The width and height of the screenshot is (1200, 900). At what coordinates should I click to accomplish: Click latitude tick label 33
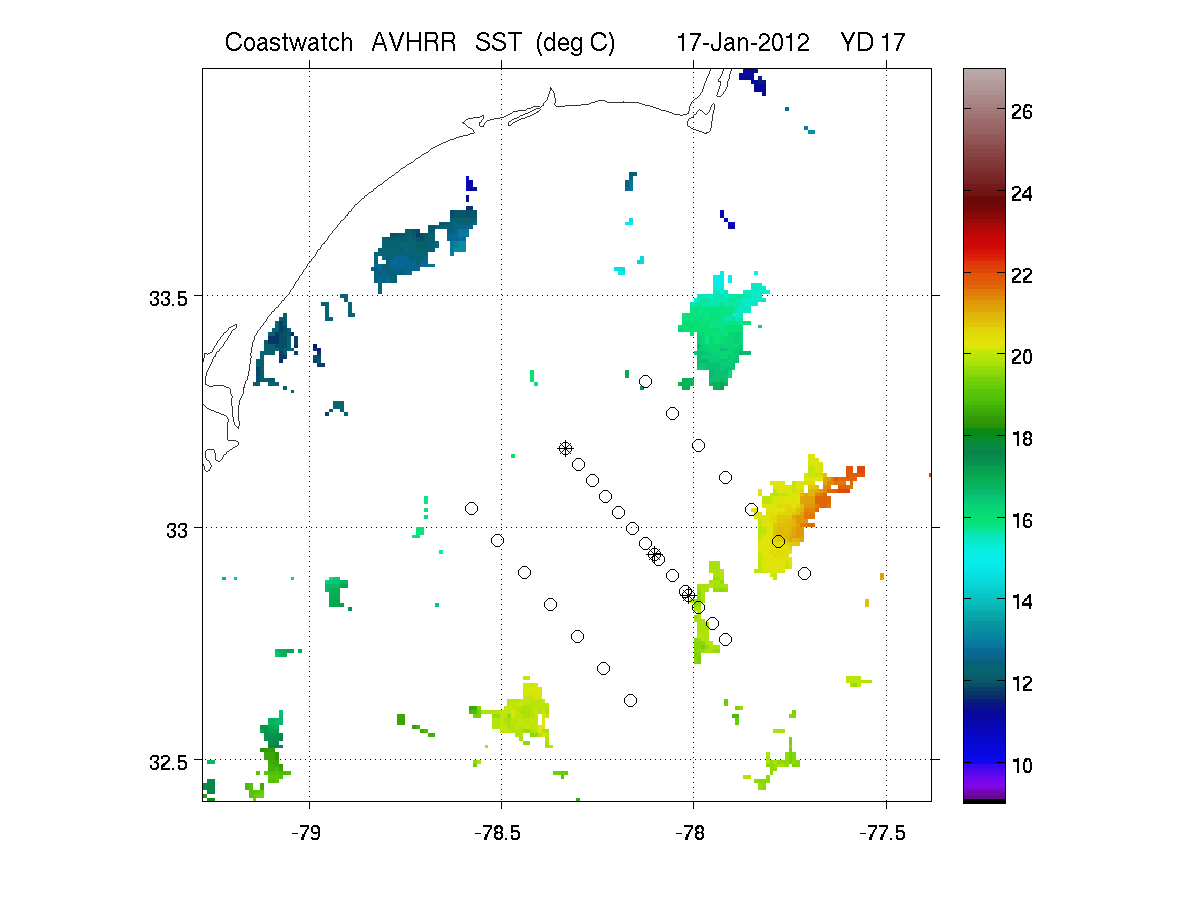point(177,529)
